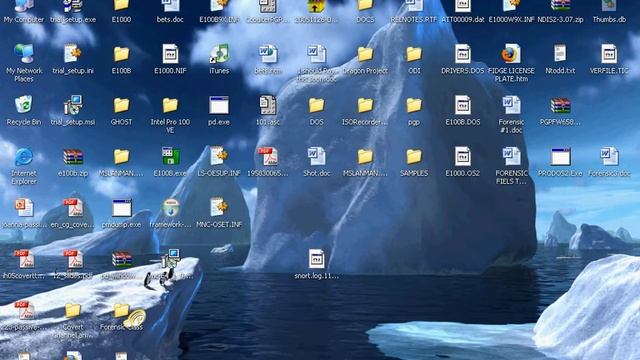Select the pgp folder icon
Viewport: 640px width, 360px height.
click(414, 105)
